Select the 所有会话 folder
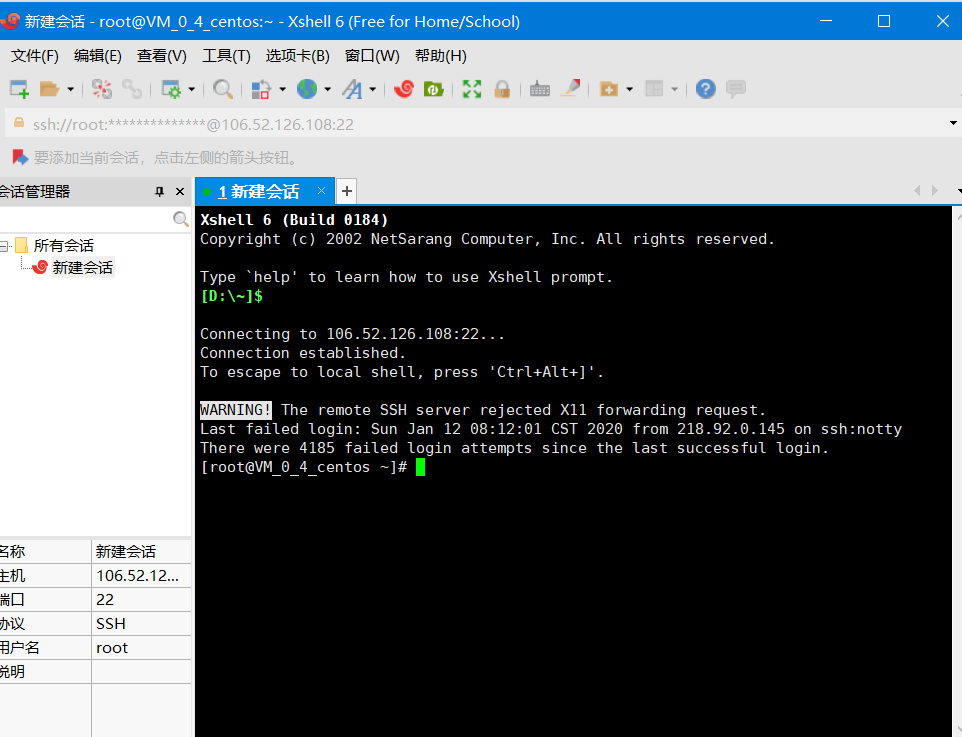Screen dimensions: 962x737 pos(63,245)
